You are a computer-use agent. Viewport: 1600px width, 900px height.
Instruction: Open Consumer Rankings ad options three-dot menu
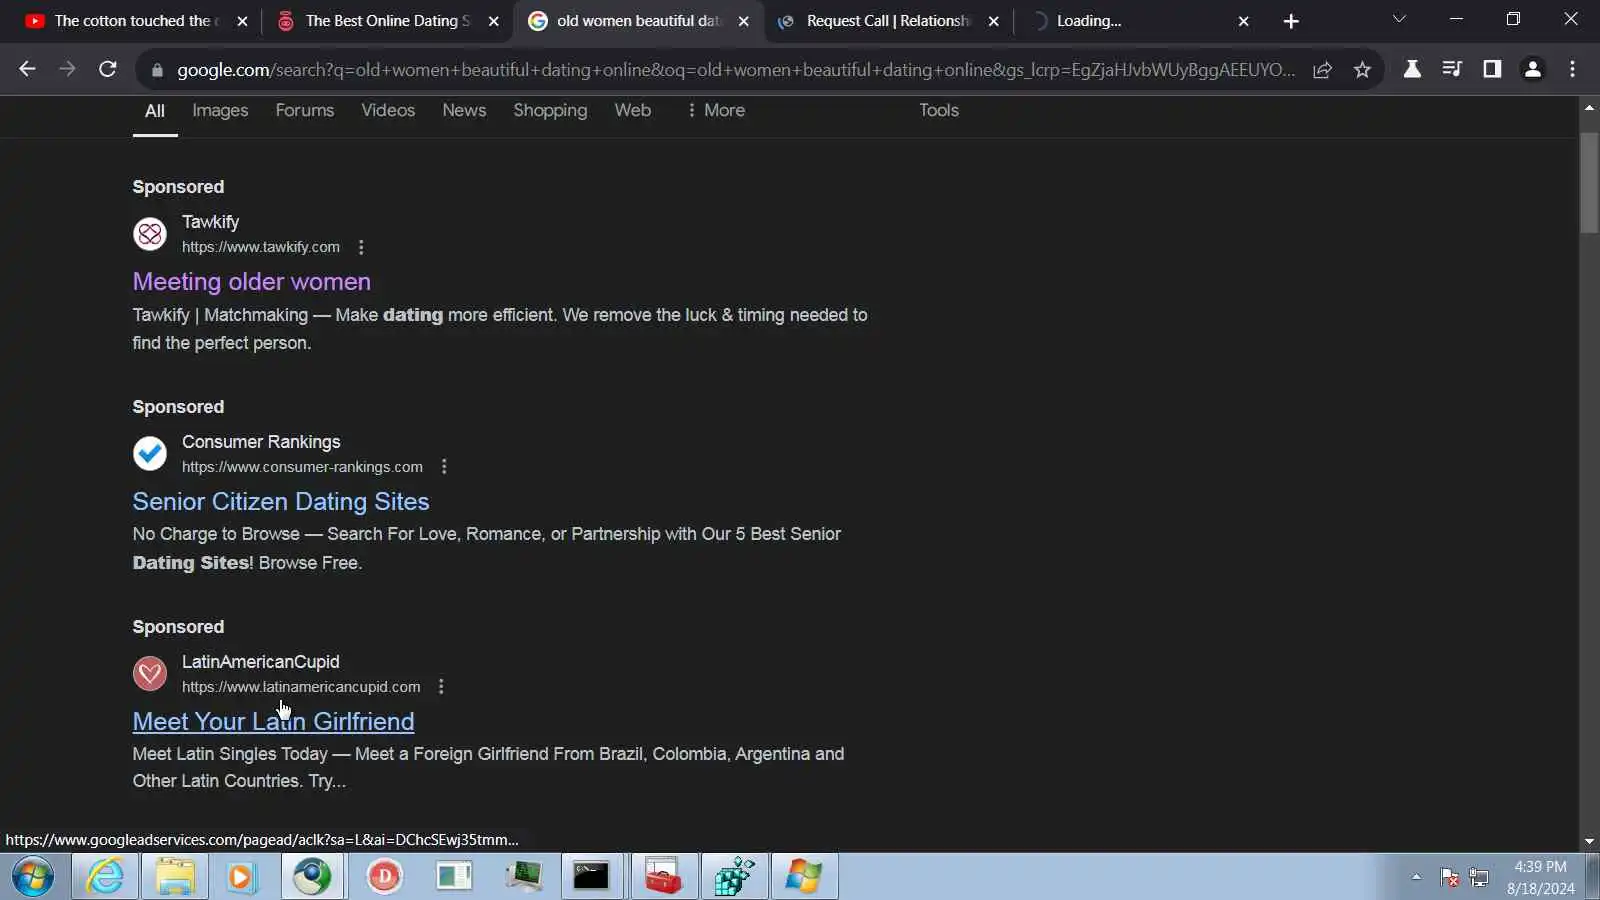[x=444, y=467]
